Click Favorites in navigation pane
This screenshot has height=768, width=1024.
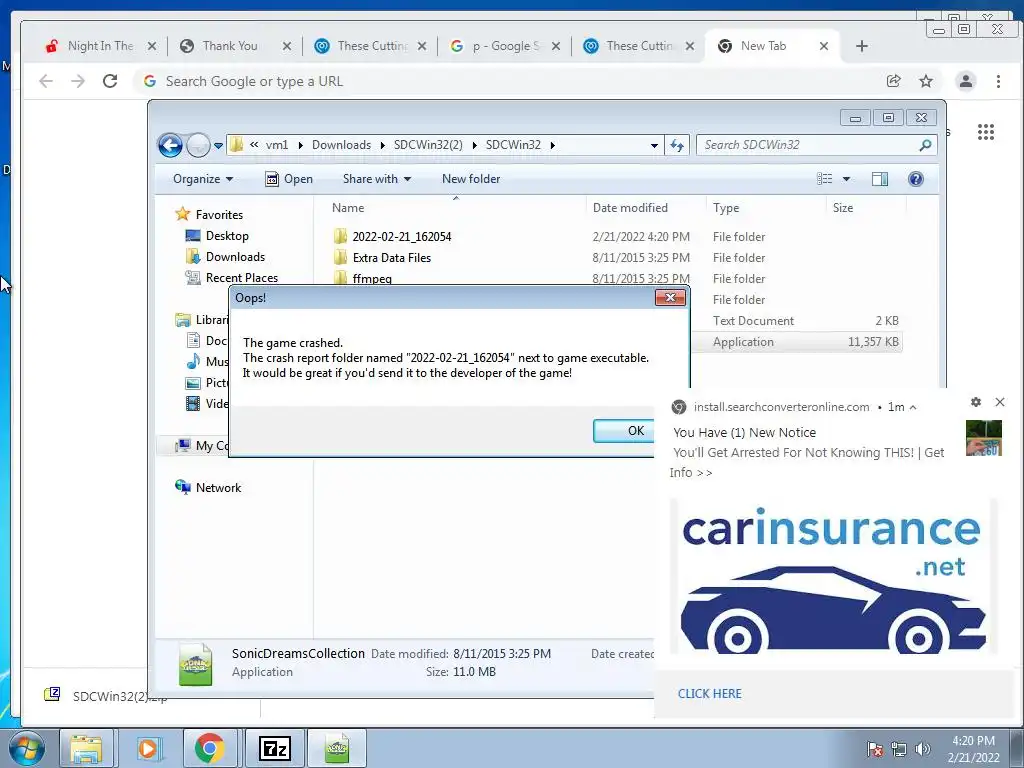[x=219, y=215]
